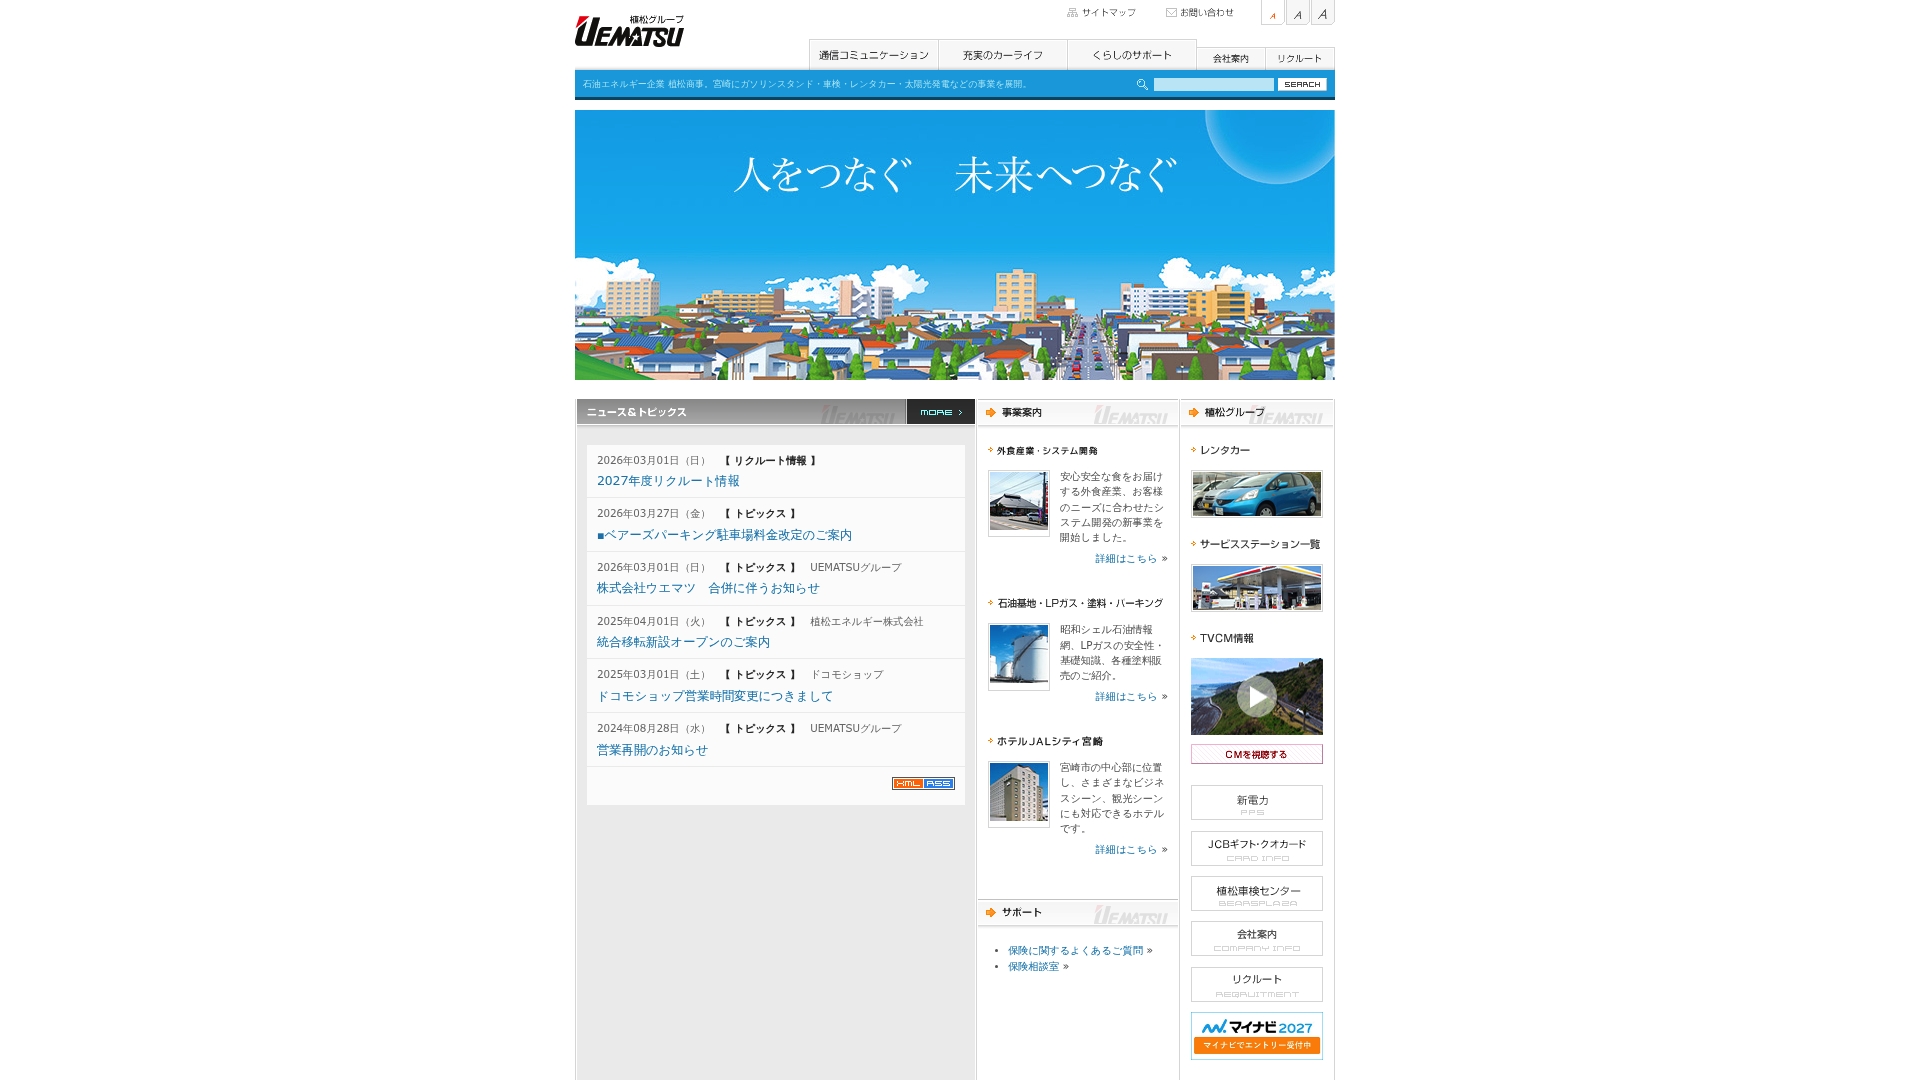The width and height of the screenshot is (1920, 1080).
Task: Click the マイナビ2027 entry banner
Action: (x=1257, y=1036)
